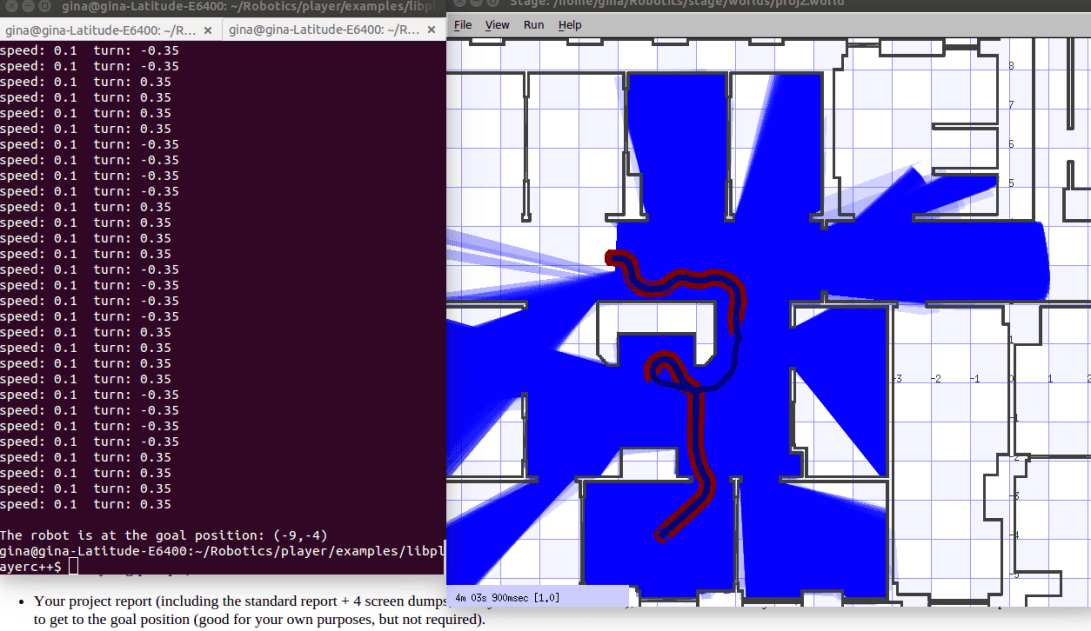Screen dimensions: 1091x631
Task: Open the File menu in Stage
Action: tap(463, 25)
